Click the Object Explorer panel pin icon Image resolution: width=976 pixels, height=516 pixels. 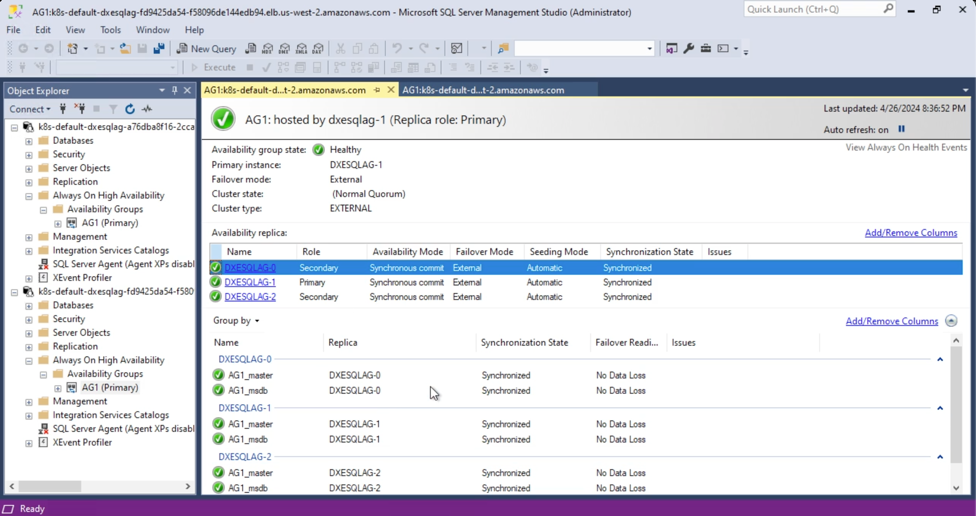(x=174, y=91)
